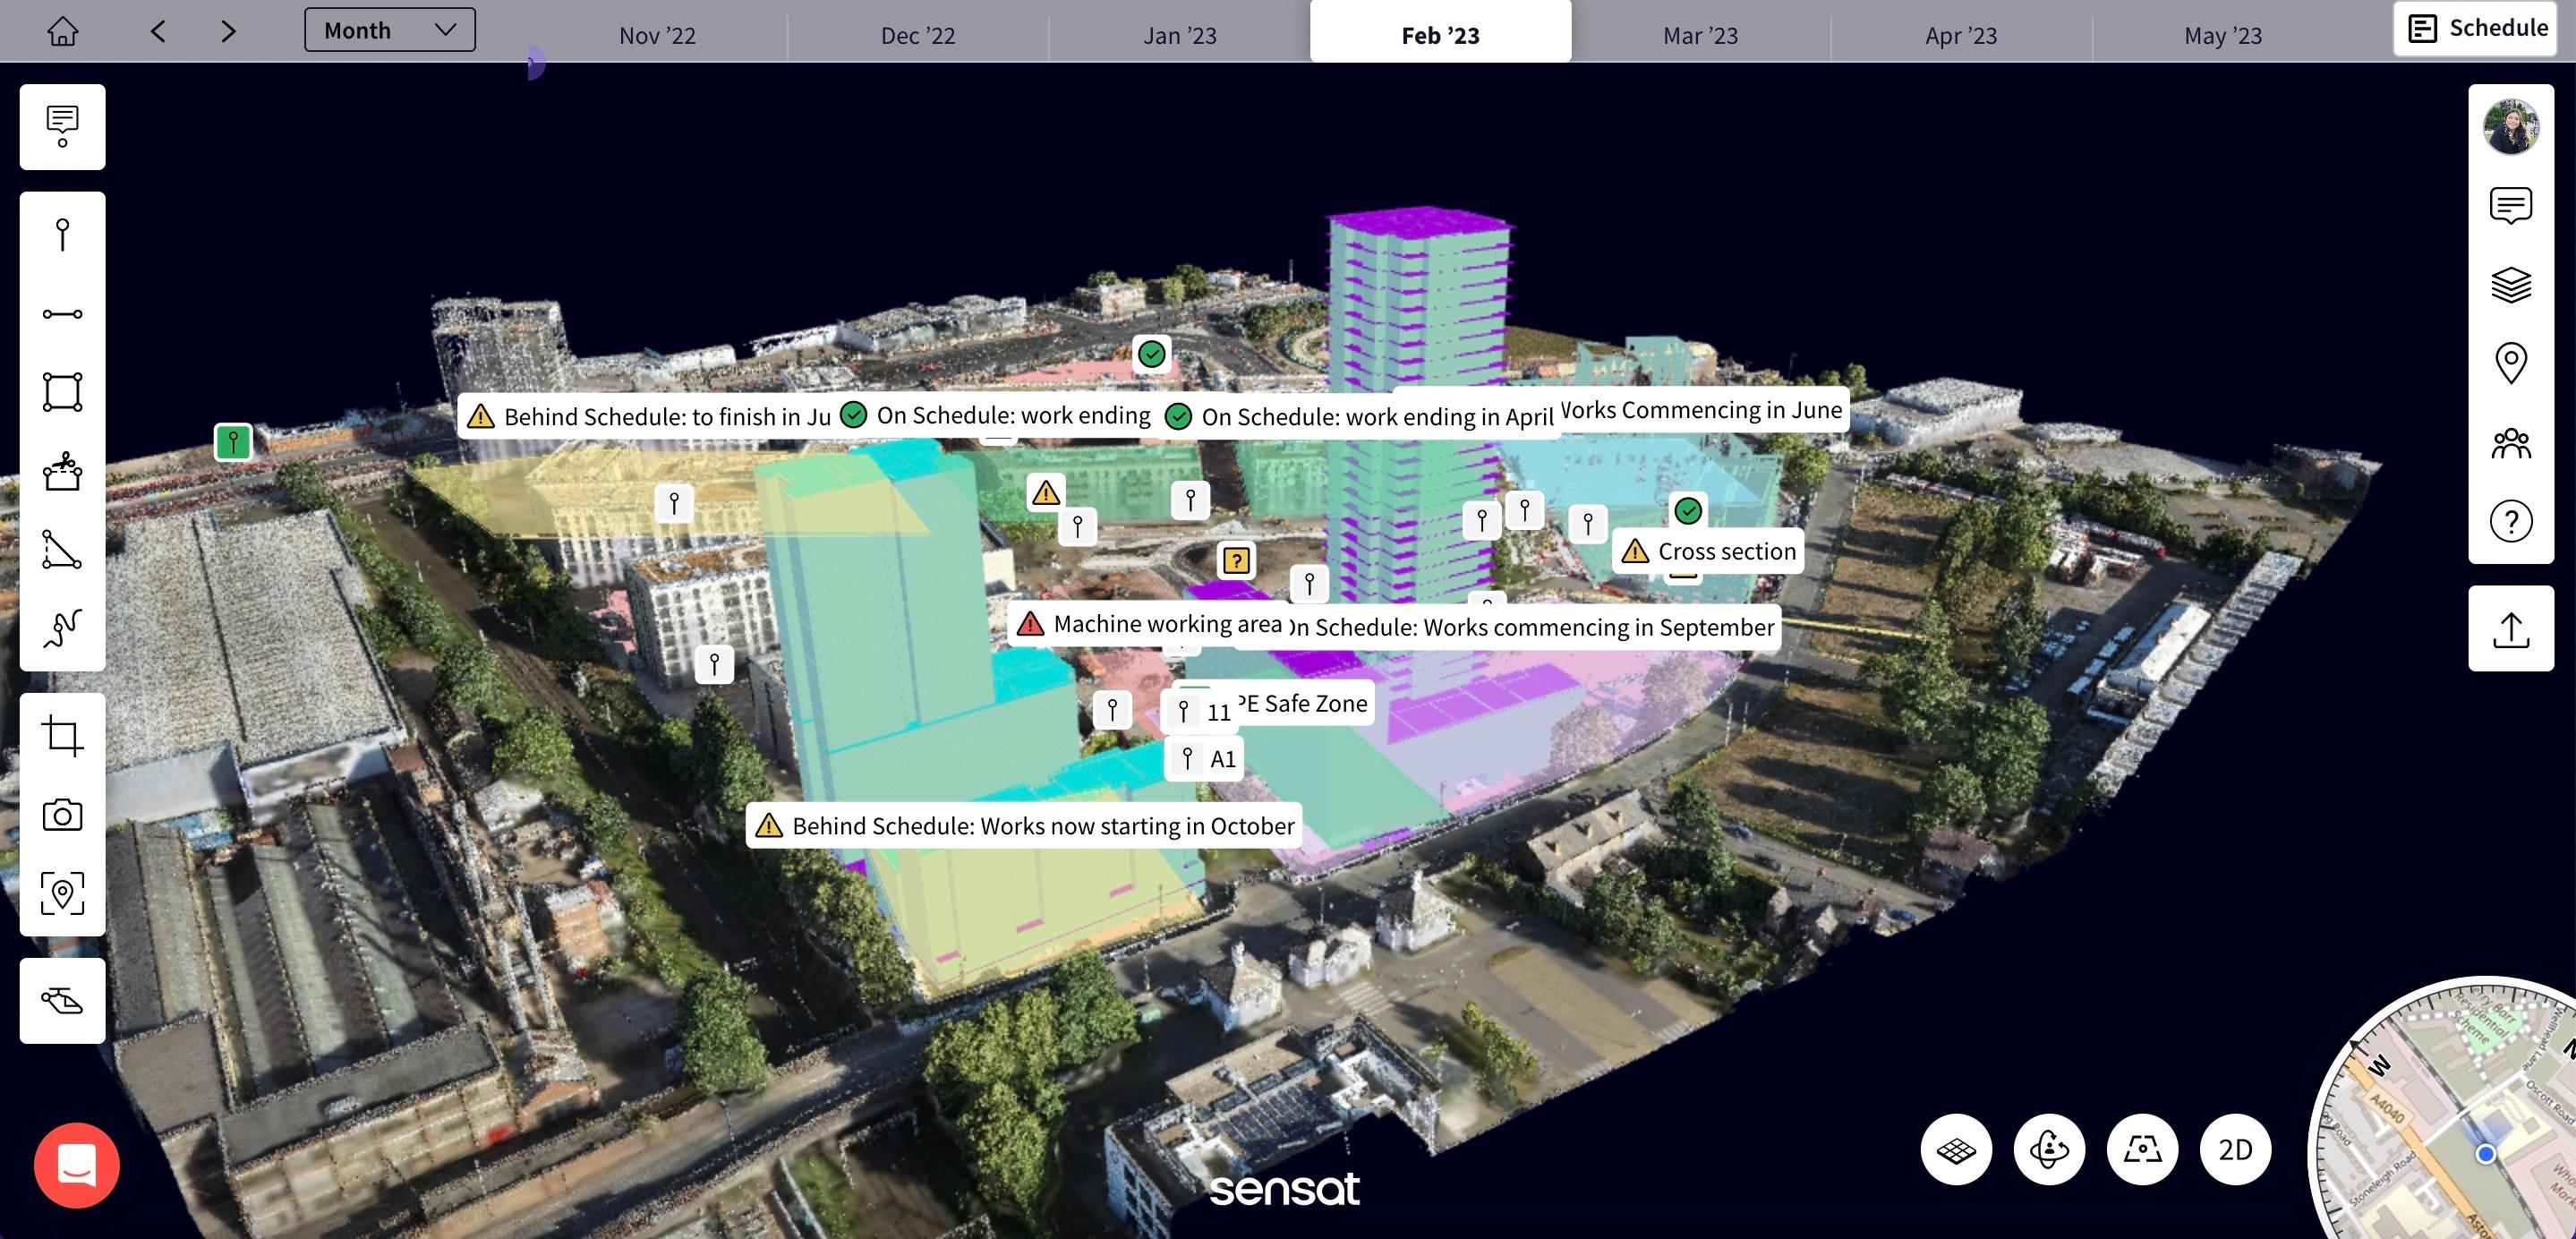This screenshot has height=1239, width=2576.
Task: Select the point marker tool
Action: point(62,235)
